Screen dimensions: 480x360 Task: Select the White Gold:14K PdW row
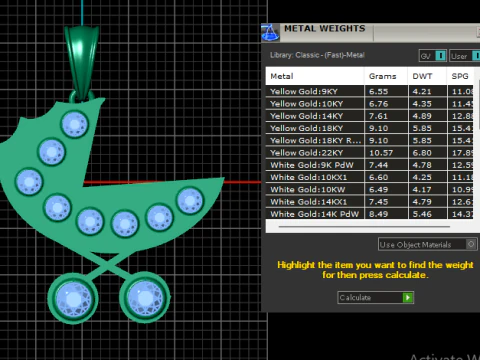pyautogui.click(x=369, y=214)
